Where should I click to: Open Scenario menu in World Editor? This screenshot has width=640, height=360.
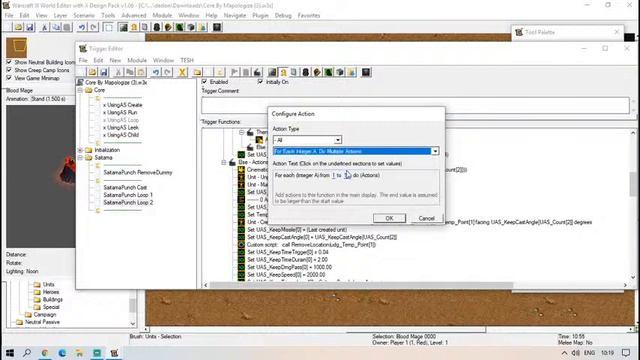tap(84, 16)
